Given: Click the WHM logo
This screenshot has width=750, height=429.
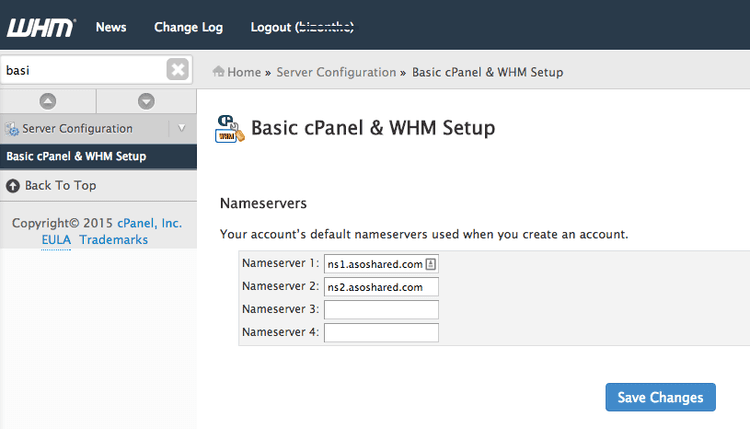Looking at the screenshot, I should click(x=41, y=28).
